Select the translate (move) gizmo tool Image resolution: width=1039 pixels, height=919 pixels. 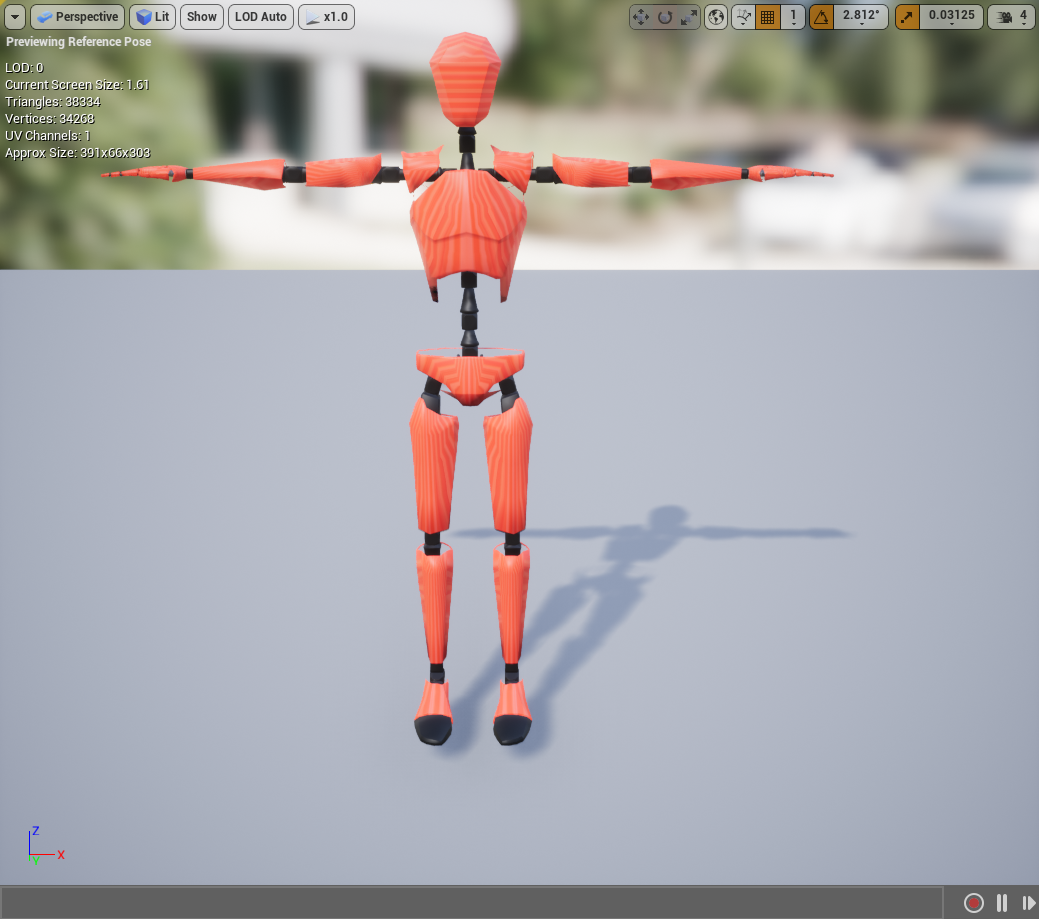[x=641, y=17]
